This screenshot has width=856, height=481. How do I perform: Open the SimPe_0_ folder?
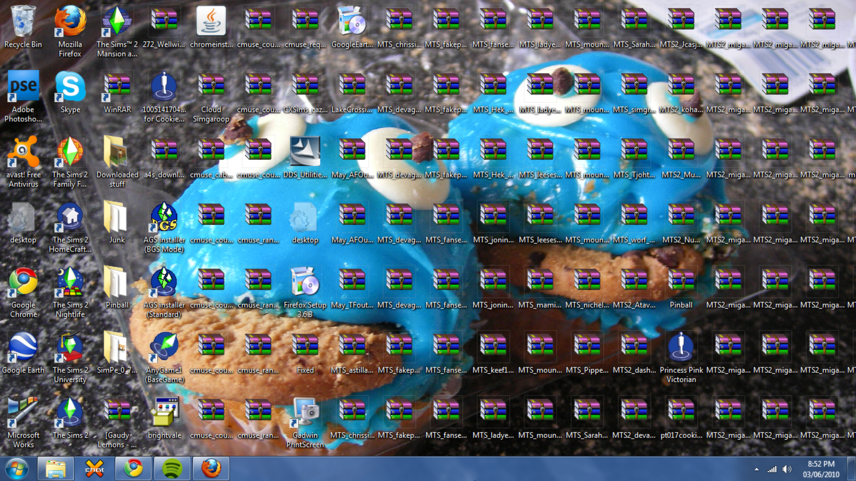(x=117, y=352)
